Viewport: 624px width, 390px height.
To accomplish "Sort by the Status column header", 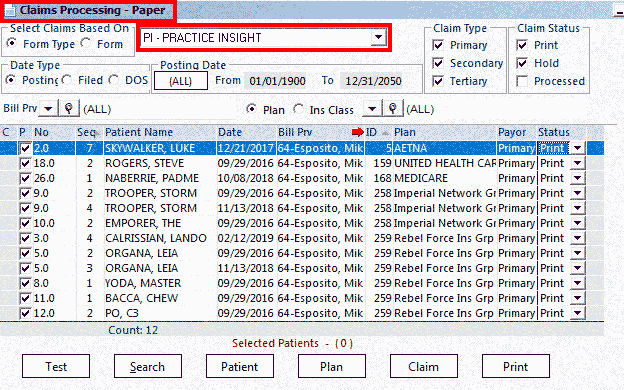I will (x=562, y=132).
